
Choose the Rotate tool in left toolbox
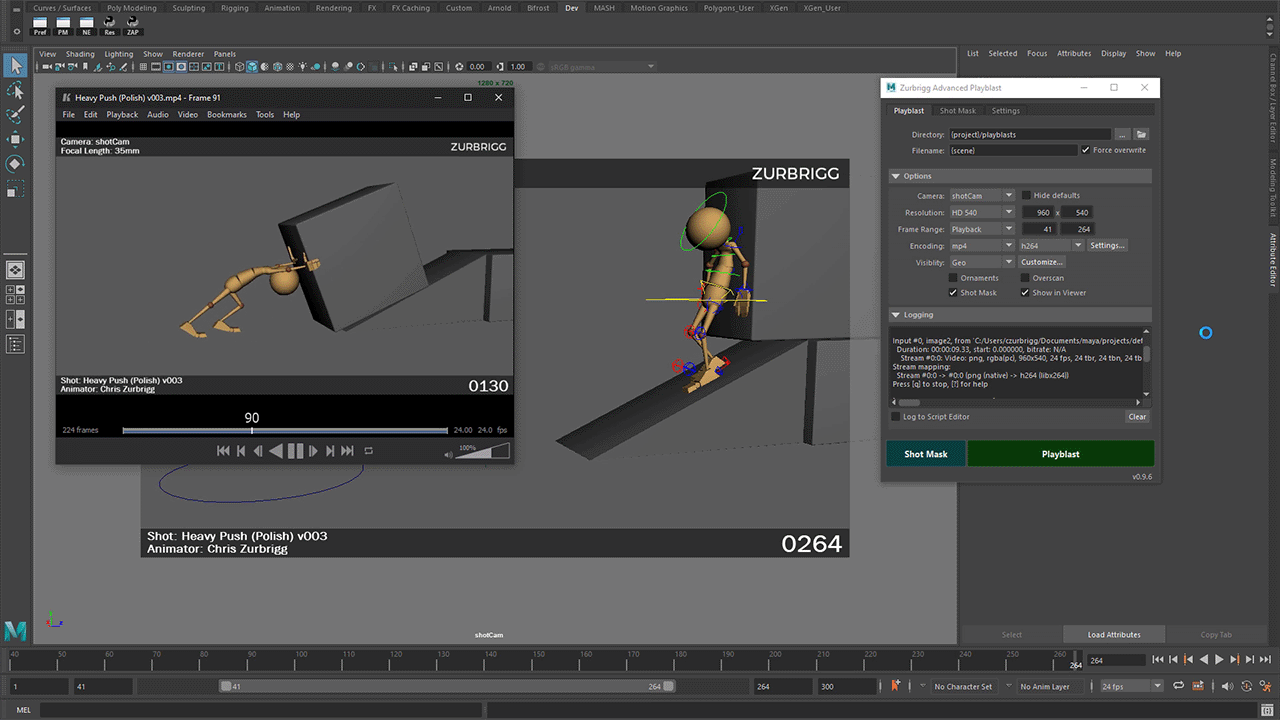pyautogui.click(x=15, y=163)
